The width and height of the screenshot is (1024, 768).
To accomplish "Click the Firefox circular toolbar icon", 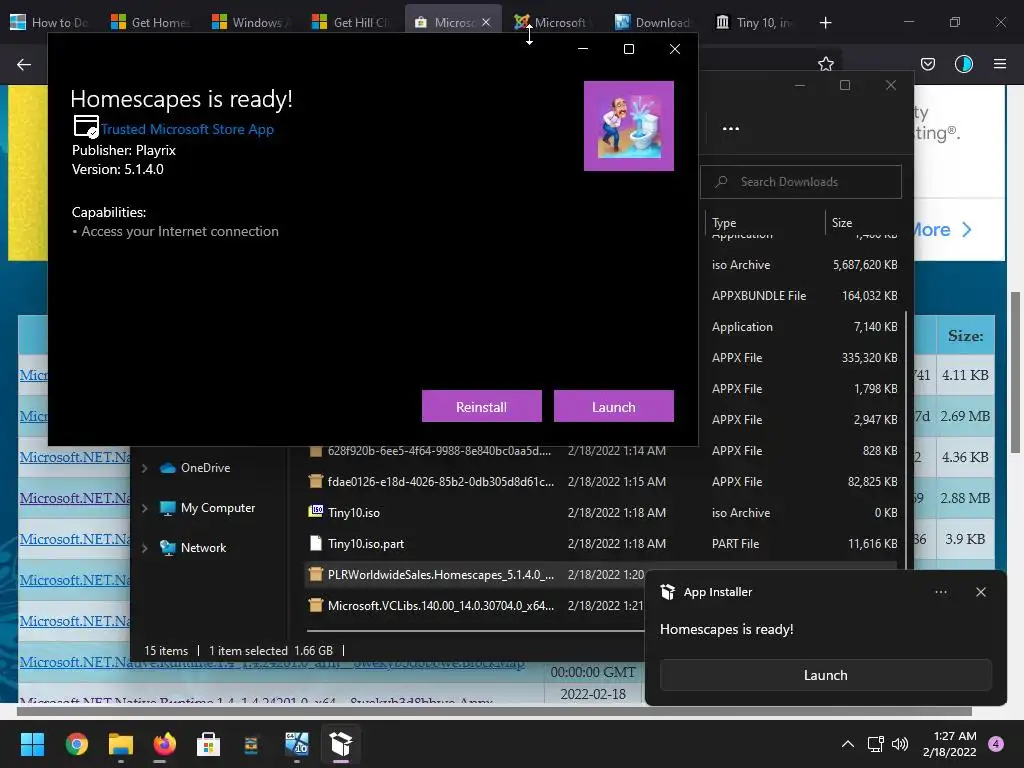I will 963,64.
